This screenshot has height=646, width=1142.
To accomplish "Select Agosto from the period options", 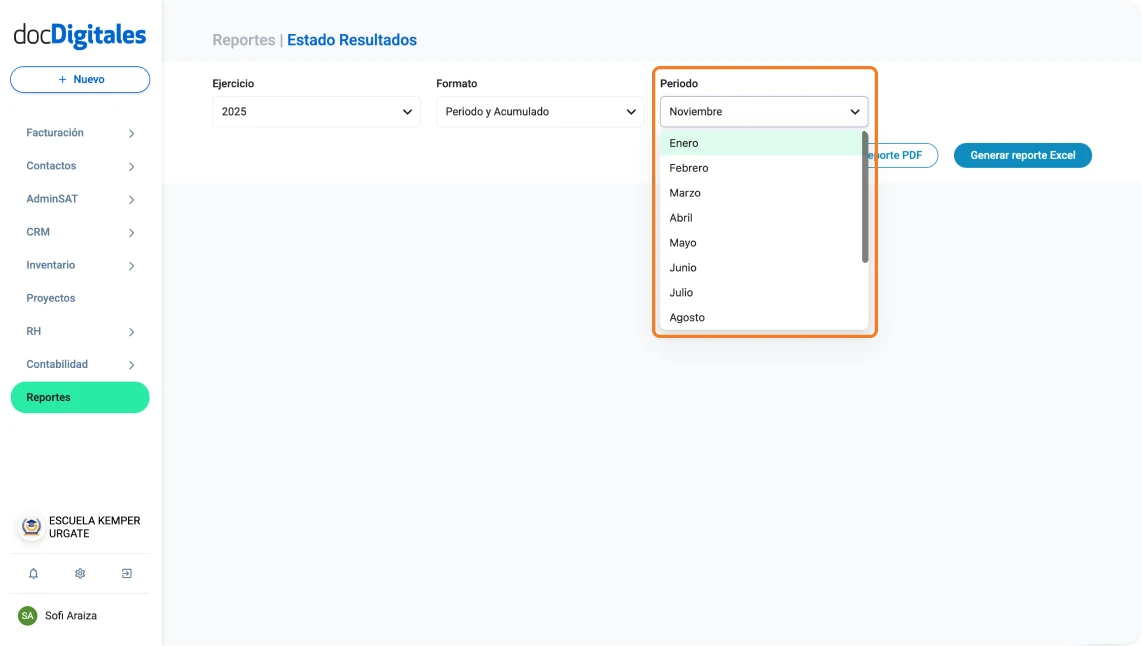I will (x=688, y=318).
